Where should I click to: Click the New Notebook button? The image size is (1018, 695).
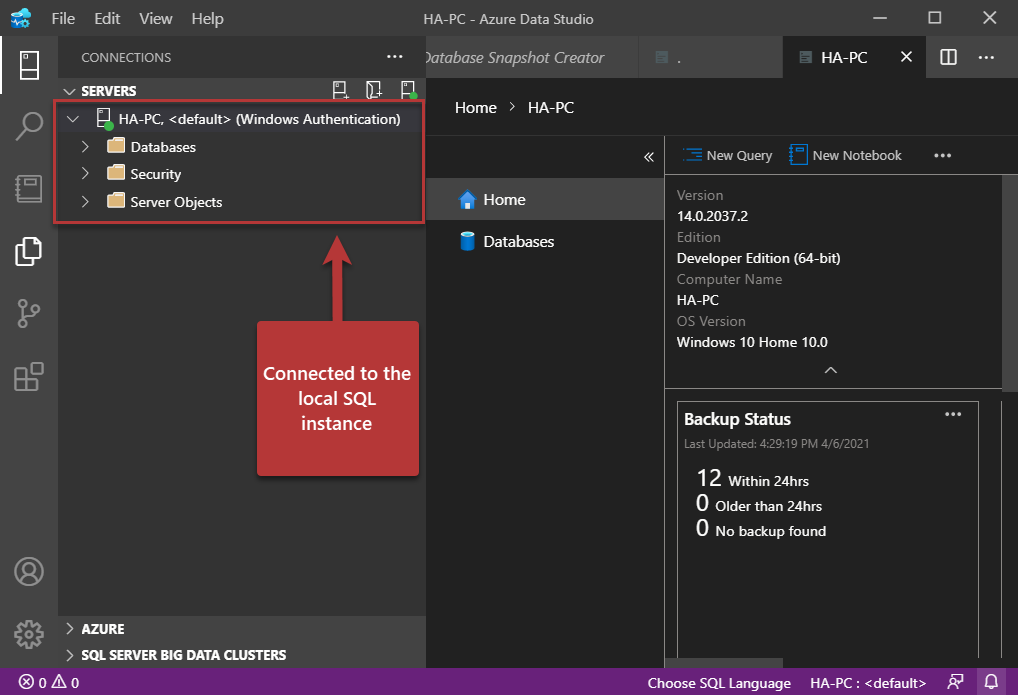[x=846, y=155]
